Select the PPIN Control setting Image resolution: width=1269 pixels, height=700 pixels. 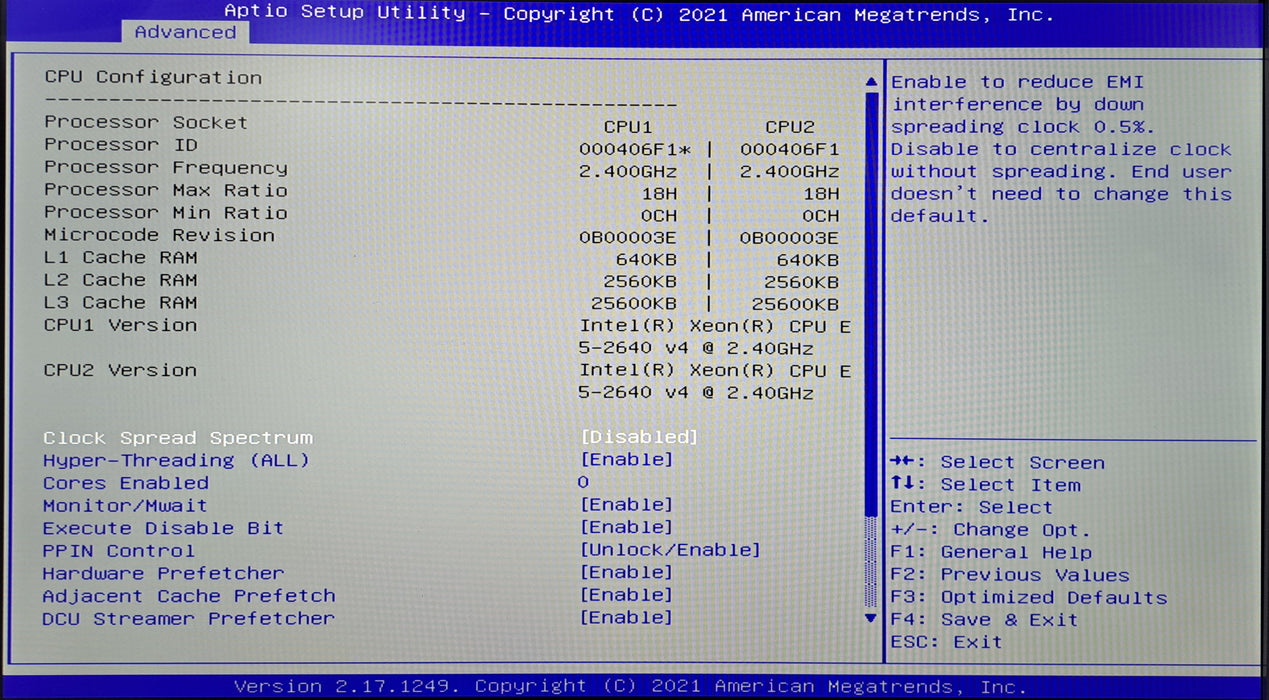[119, 551]
